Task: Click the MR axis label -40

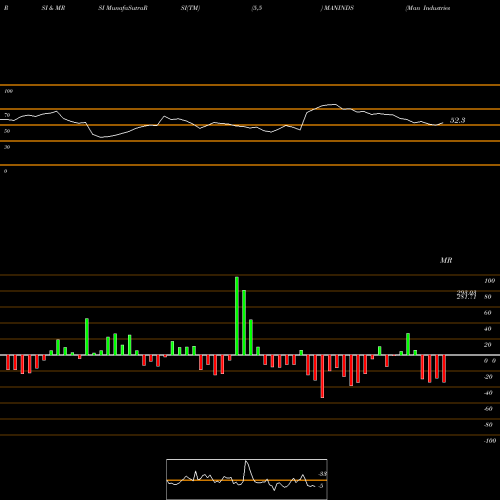Action: (x=488, y=393)
